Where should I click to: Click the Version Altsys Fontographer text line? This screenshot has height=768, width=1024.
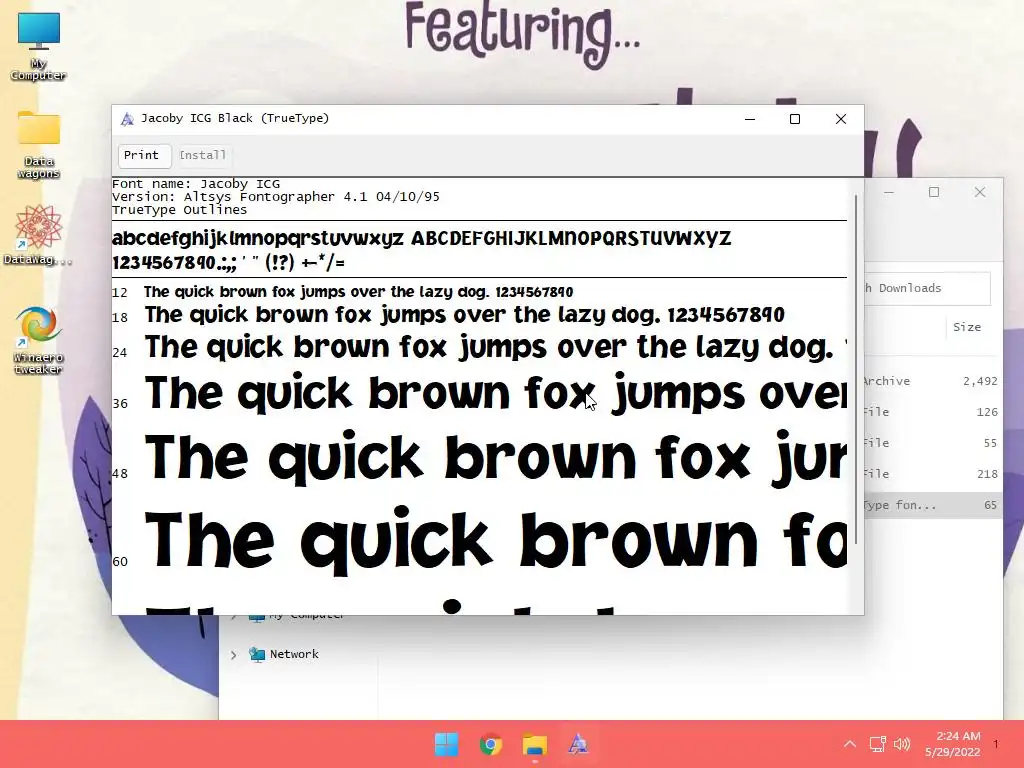[x=276, y=197]
